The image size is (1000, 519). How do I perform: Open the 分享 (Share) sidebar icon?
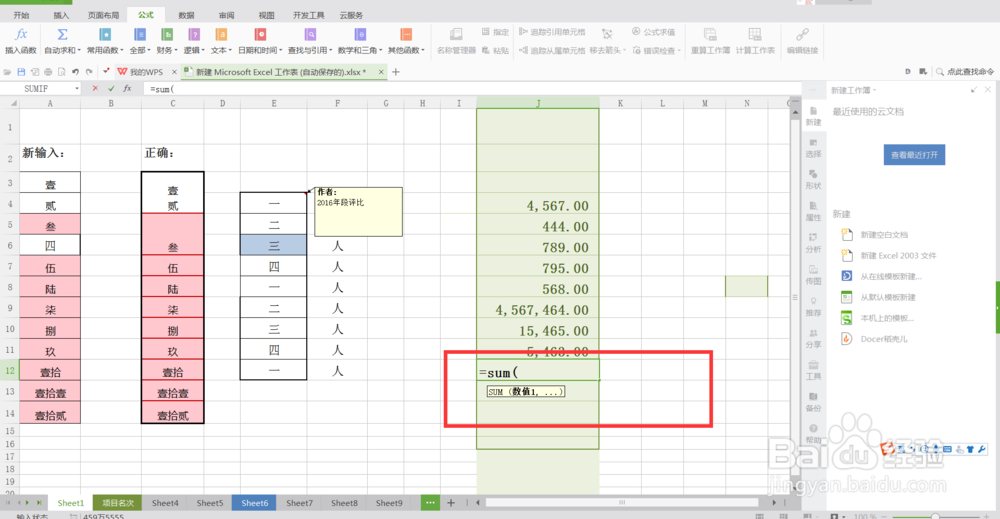click(x=813, y=338)
